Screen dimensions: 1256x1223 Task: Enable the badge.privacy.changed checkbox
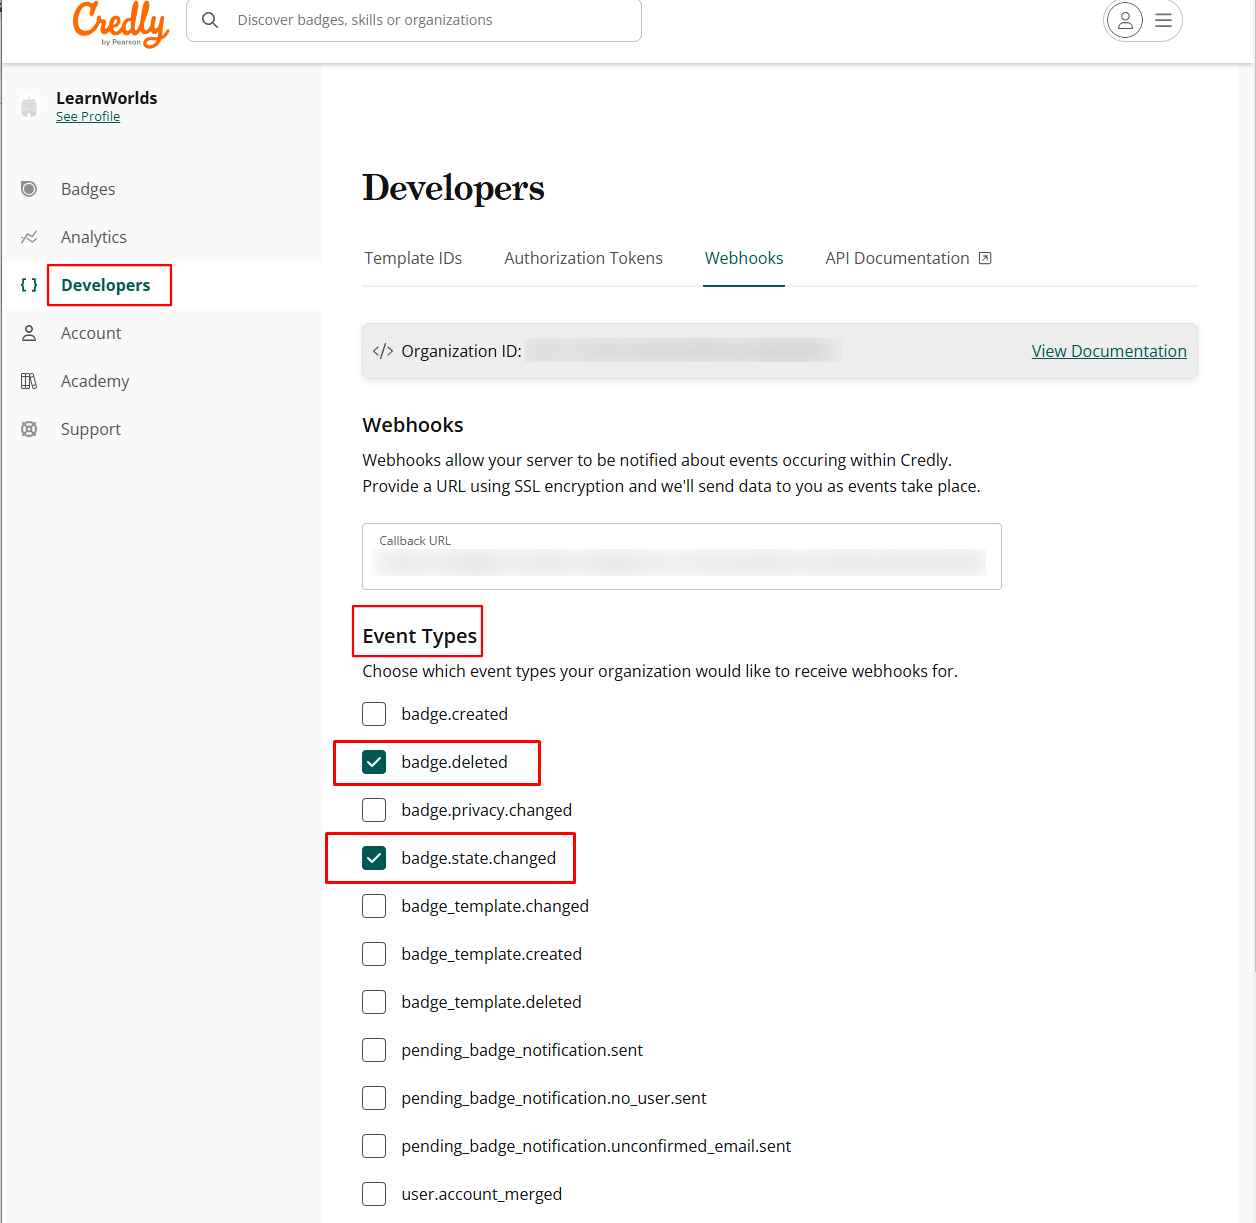tap(374, 810)
